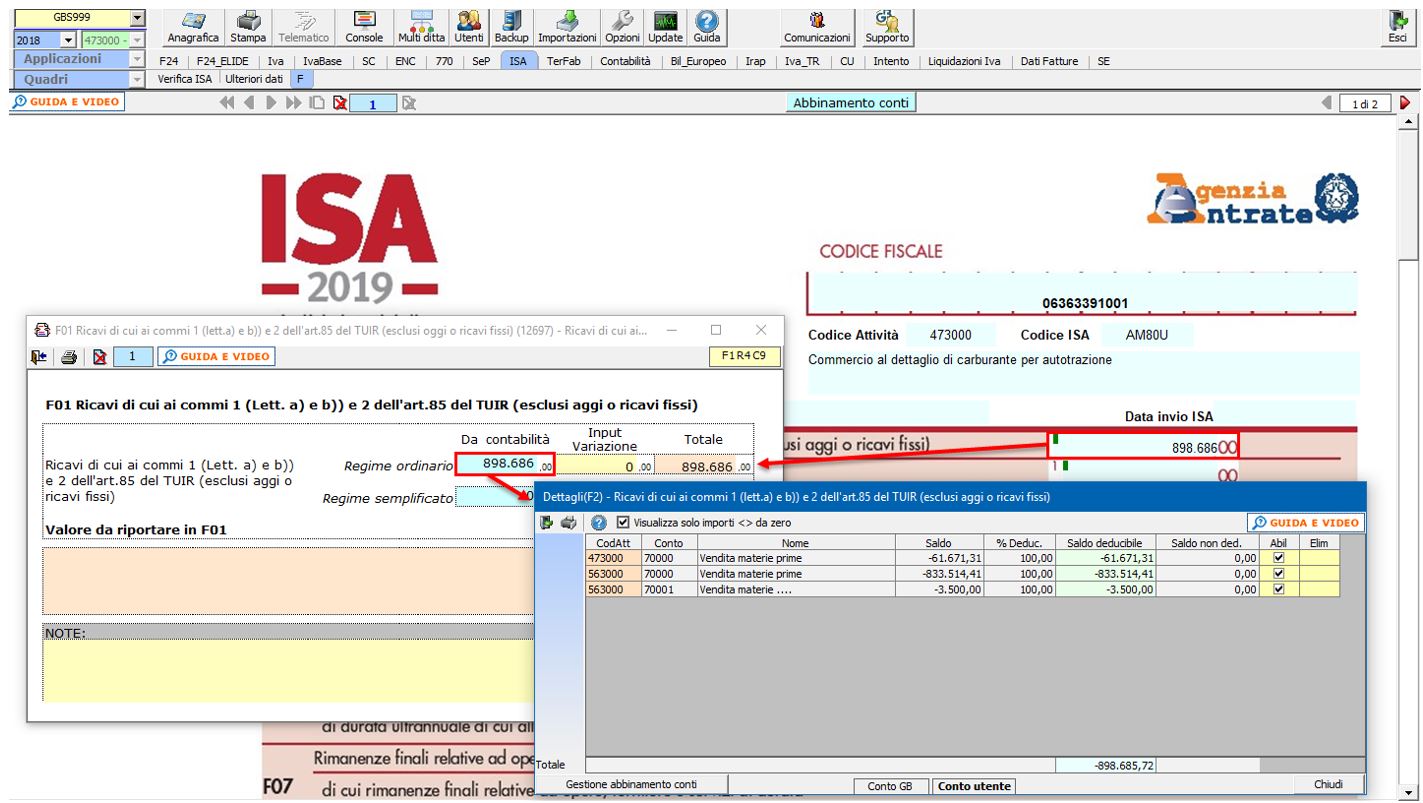
Task: Open the Liquidazioni Iva tab
Action: point(964,61)
